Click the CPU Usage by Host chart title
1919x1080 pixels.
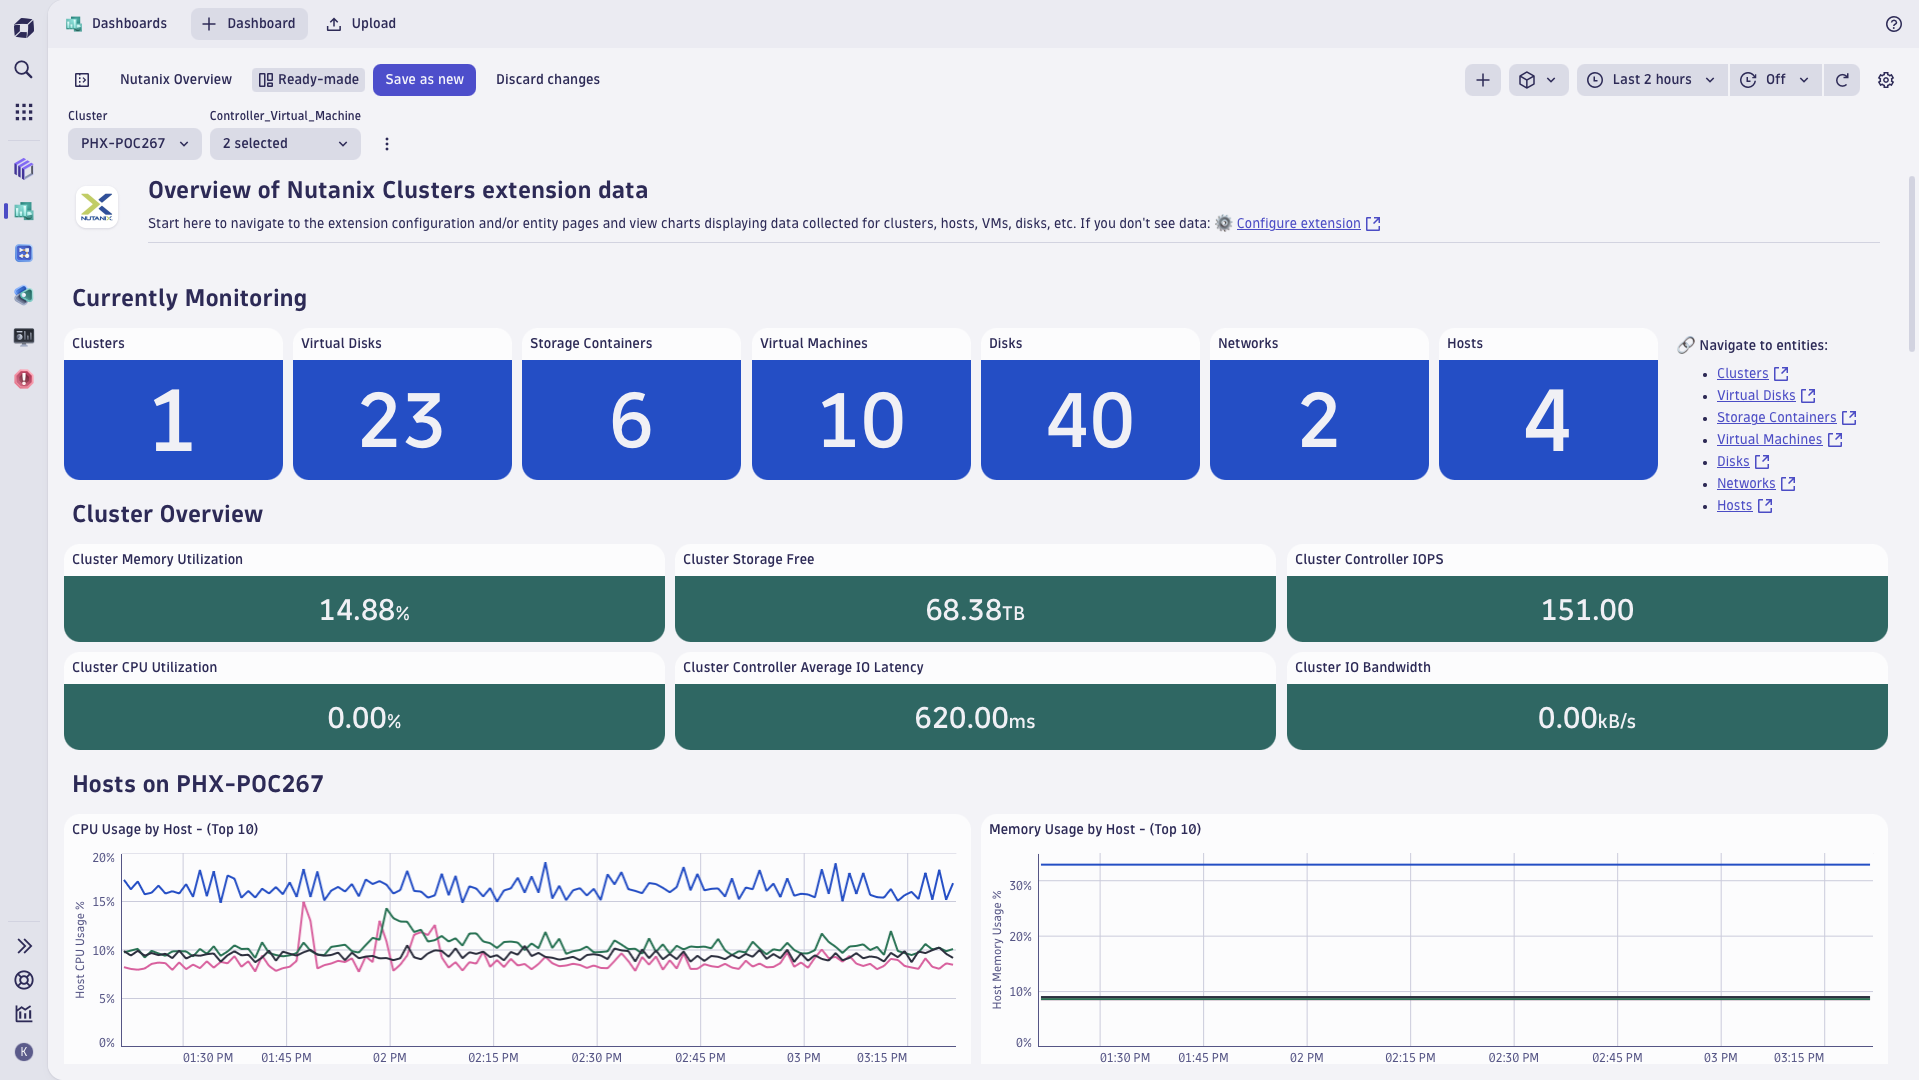(x=165, y=830)
